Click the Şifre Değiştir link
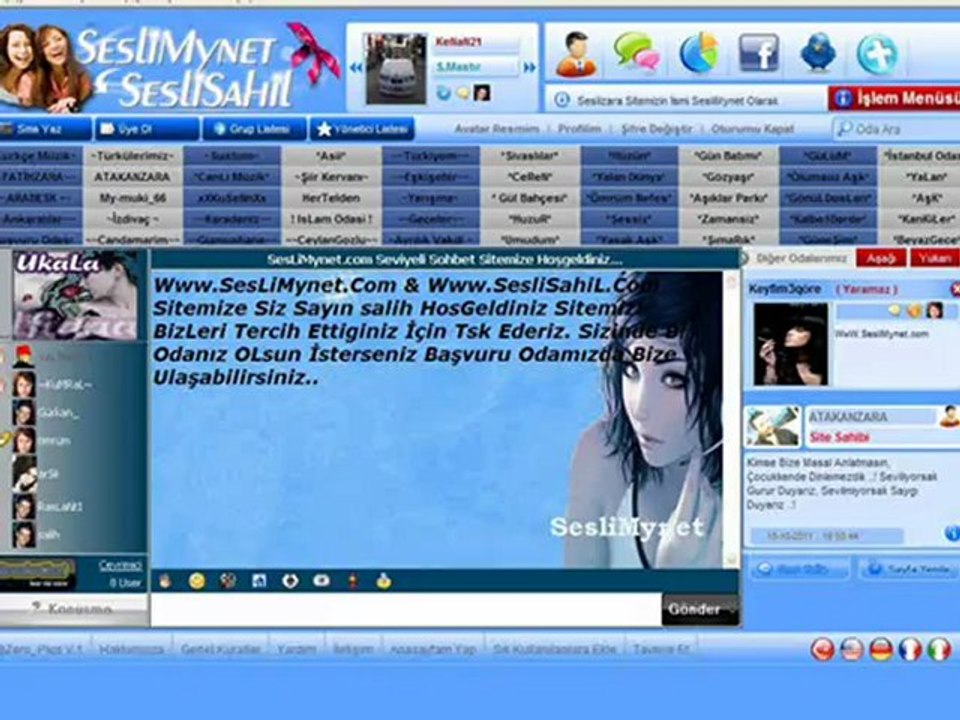The height and width of the screenshot is (720, 960). click(x=656, y=129)
